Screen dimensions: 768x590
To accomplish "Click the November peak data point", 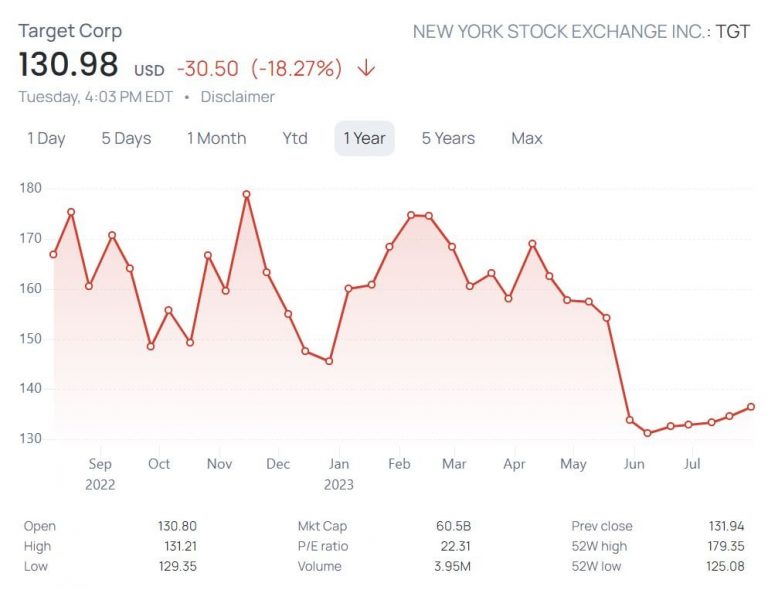I will point(246,194).
